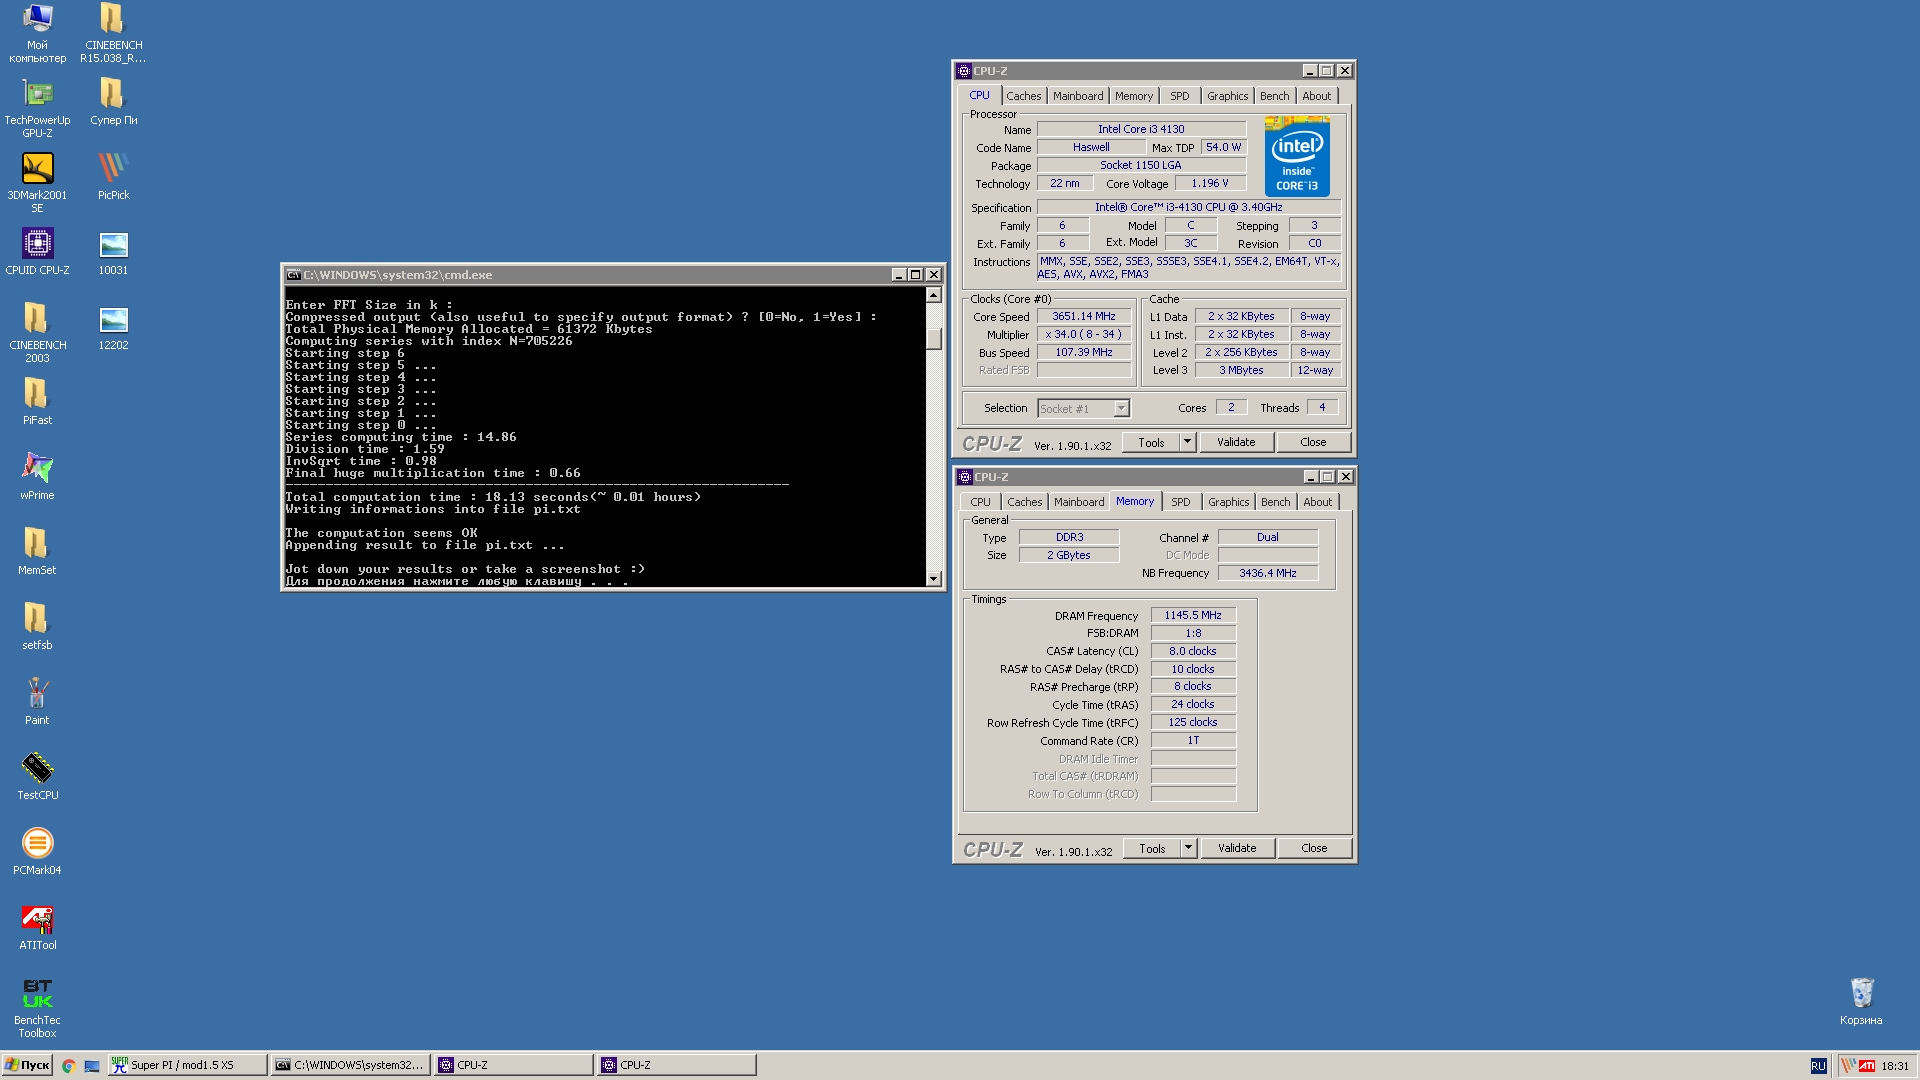
Task: Click the clock showing 18:31 in taskbar
Action: (1894, 1066)
